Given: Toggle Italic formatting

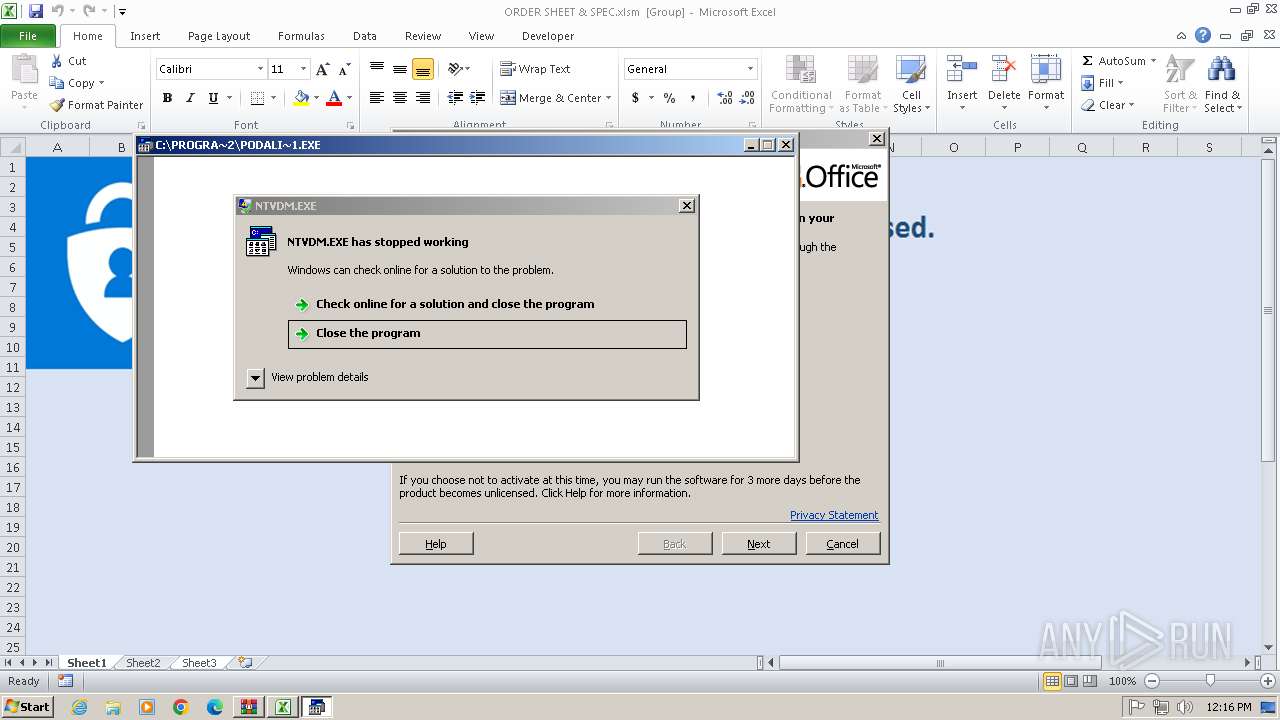Looking at the screenshot, I should point(190,98).
